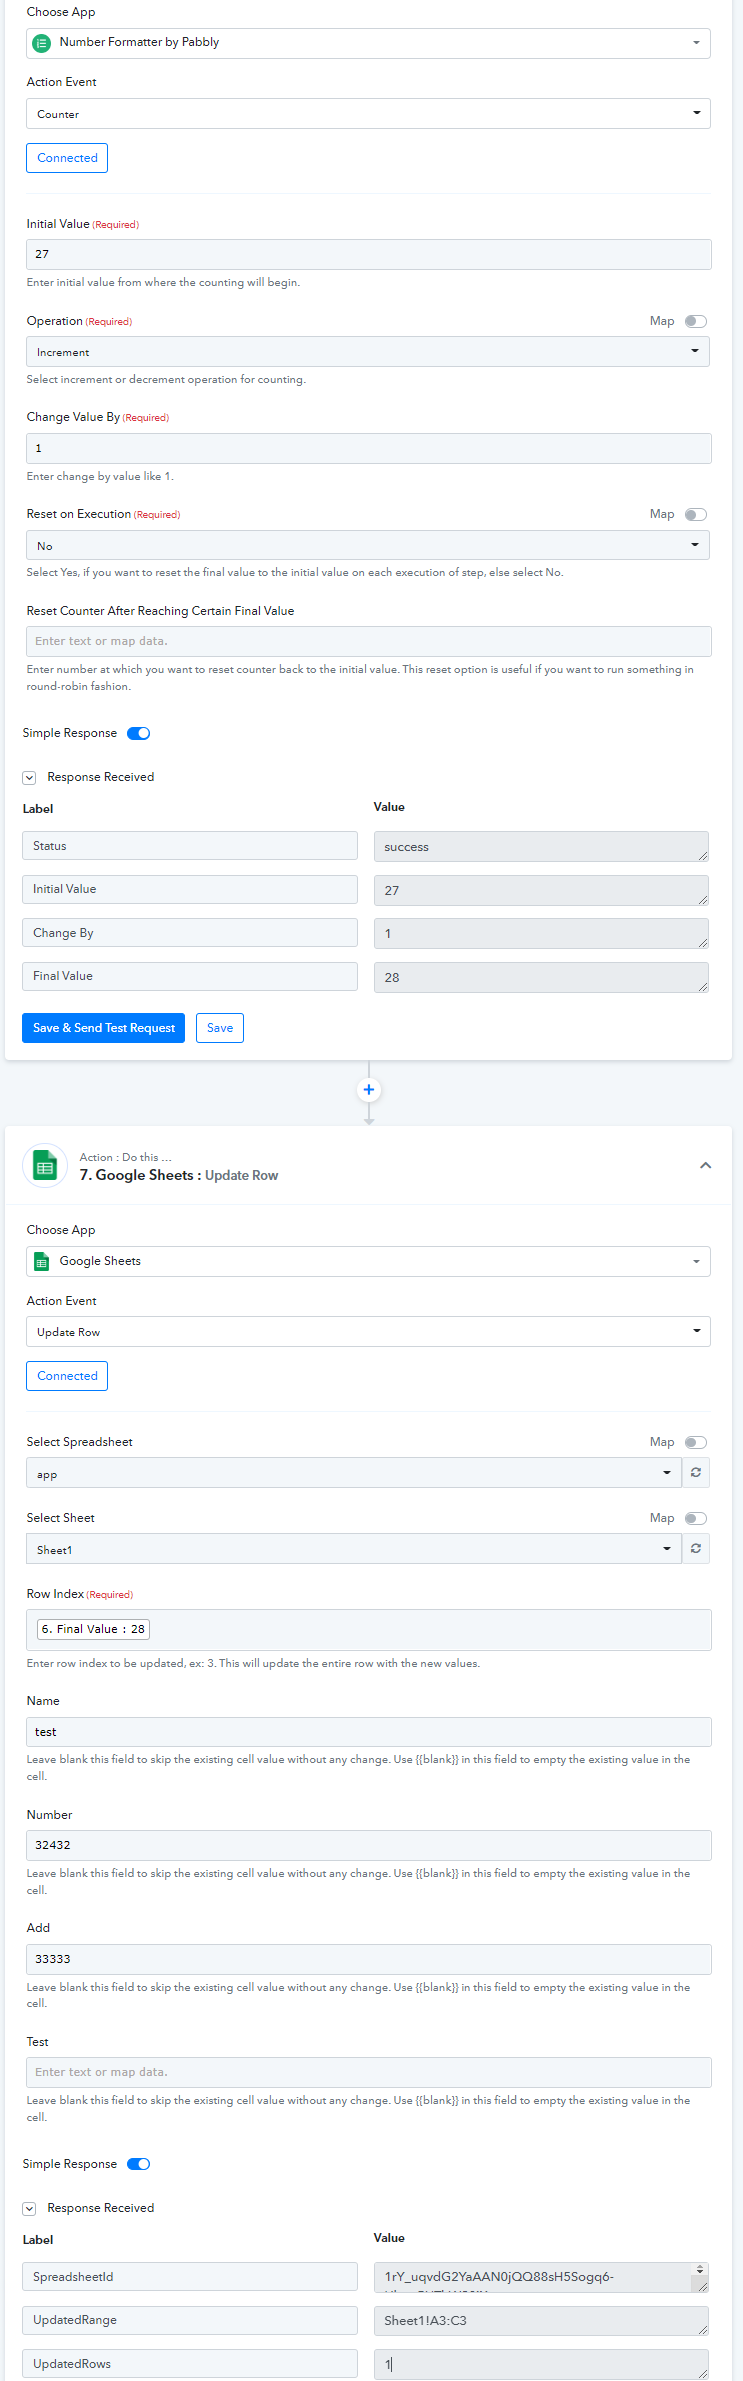
Task: Open Operation dropdown showing Increment
Action: pos(368,352)
